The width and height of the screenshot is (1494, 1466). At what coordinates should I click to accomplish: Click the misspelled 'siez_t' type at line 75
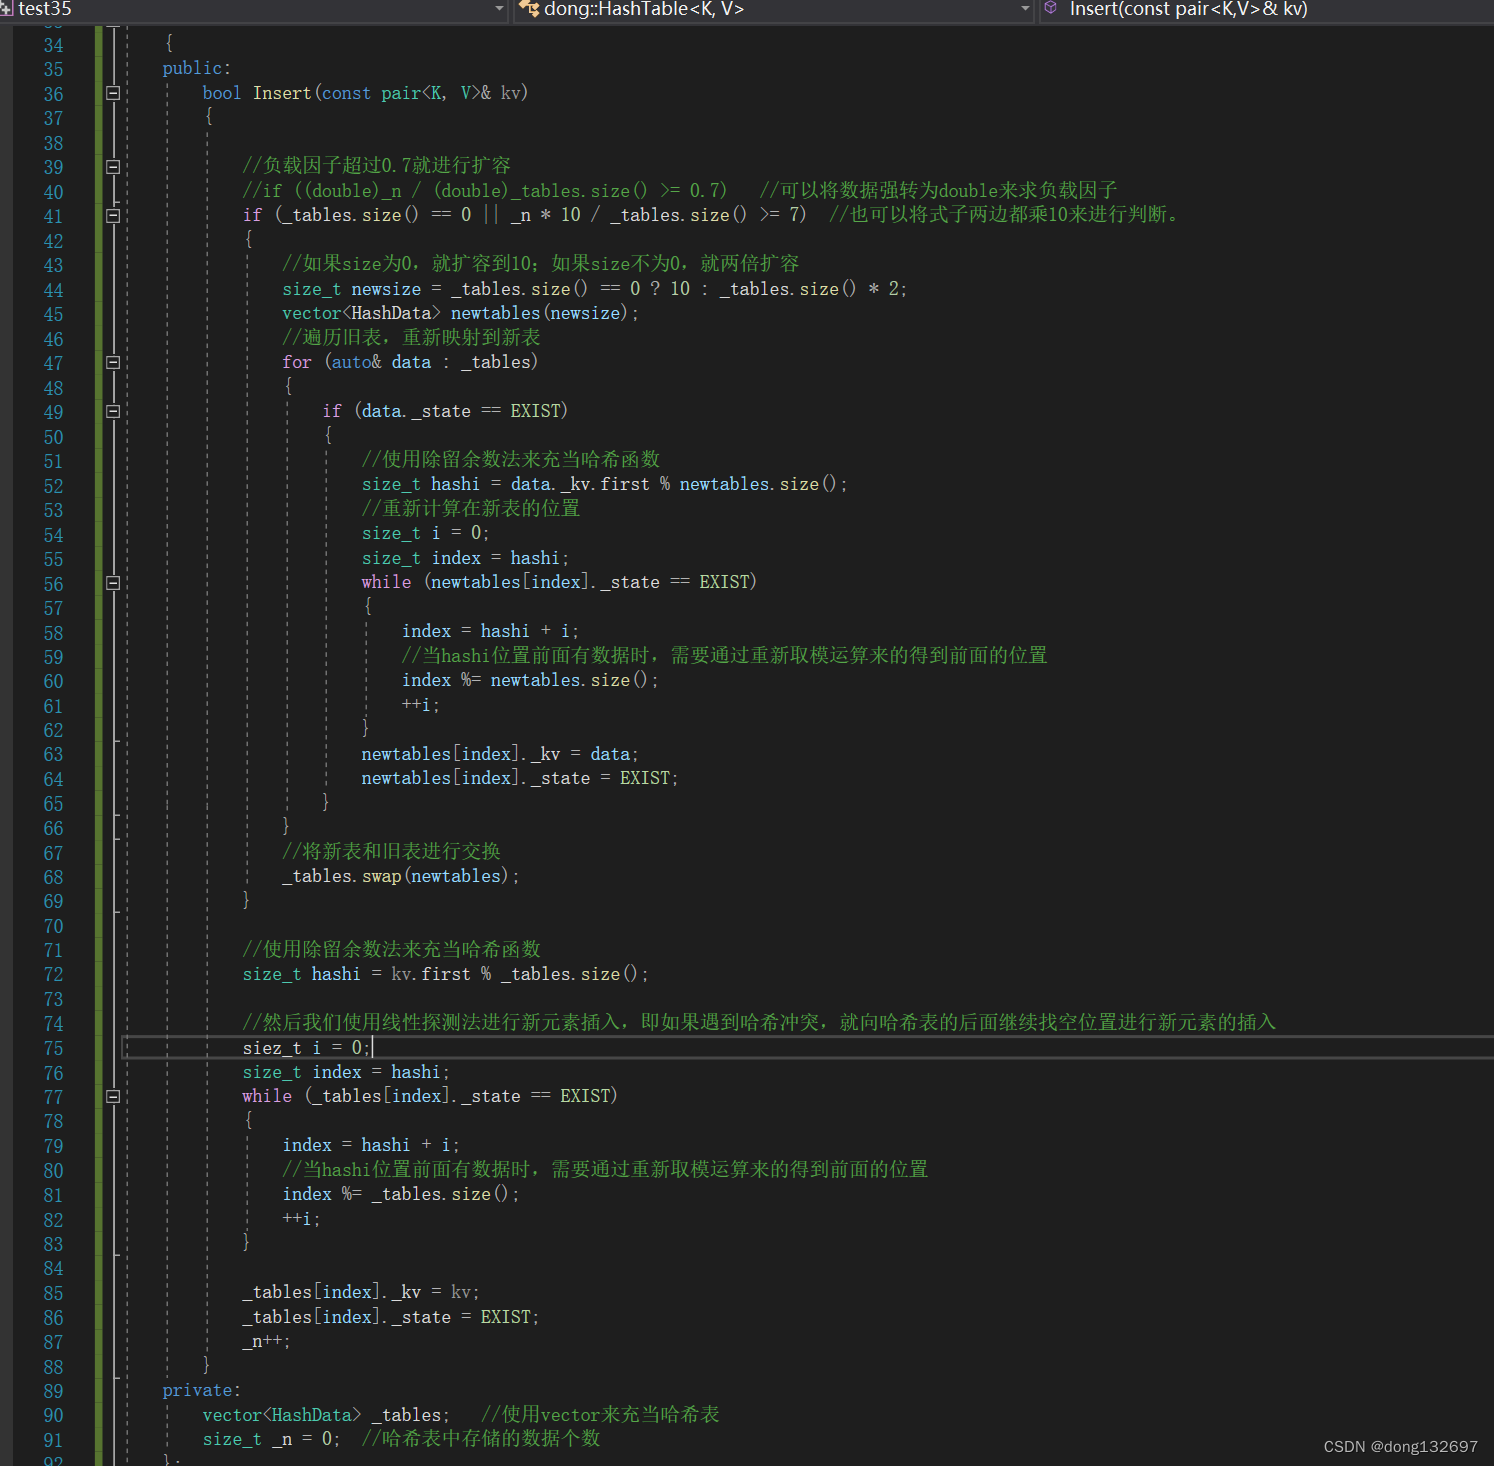tap(272, 1048)
